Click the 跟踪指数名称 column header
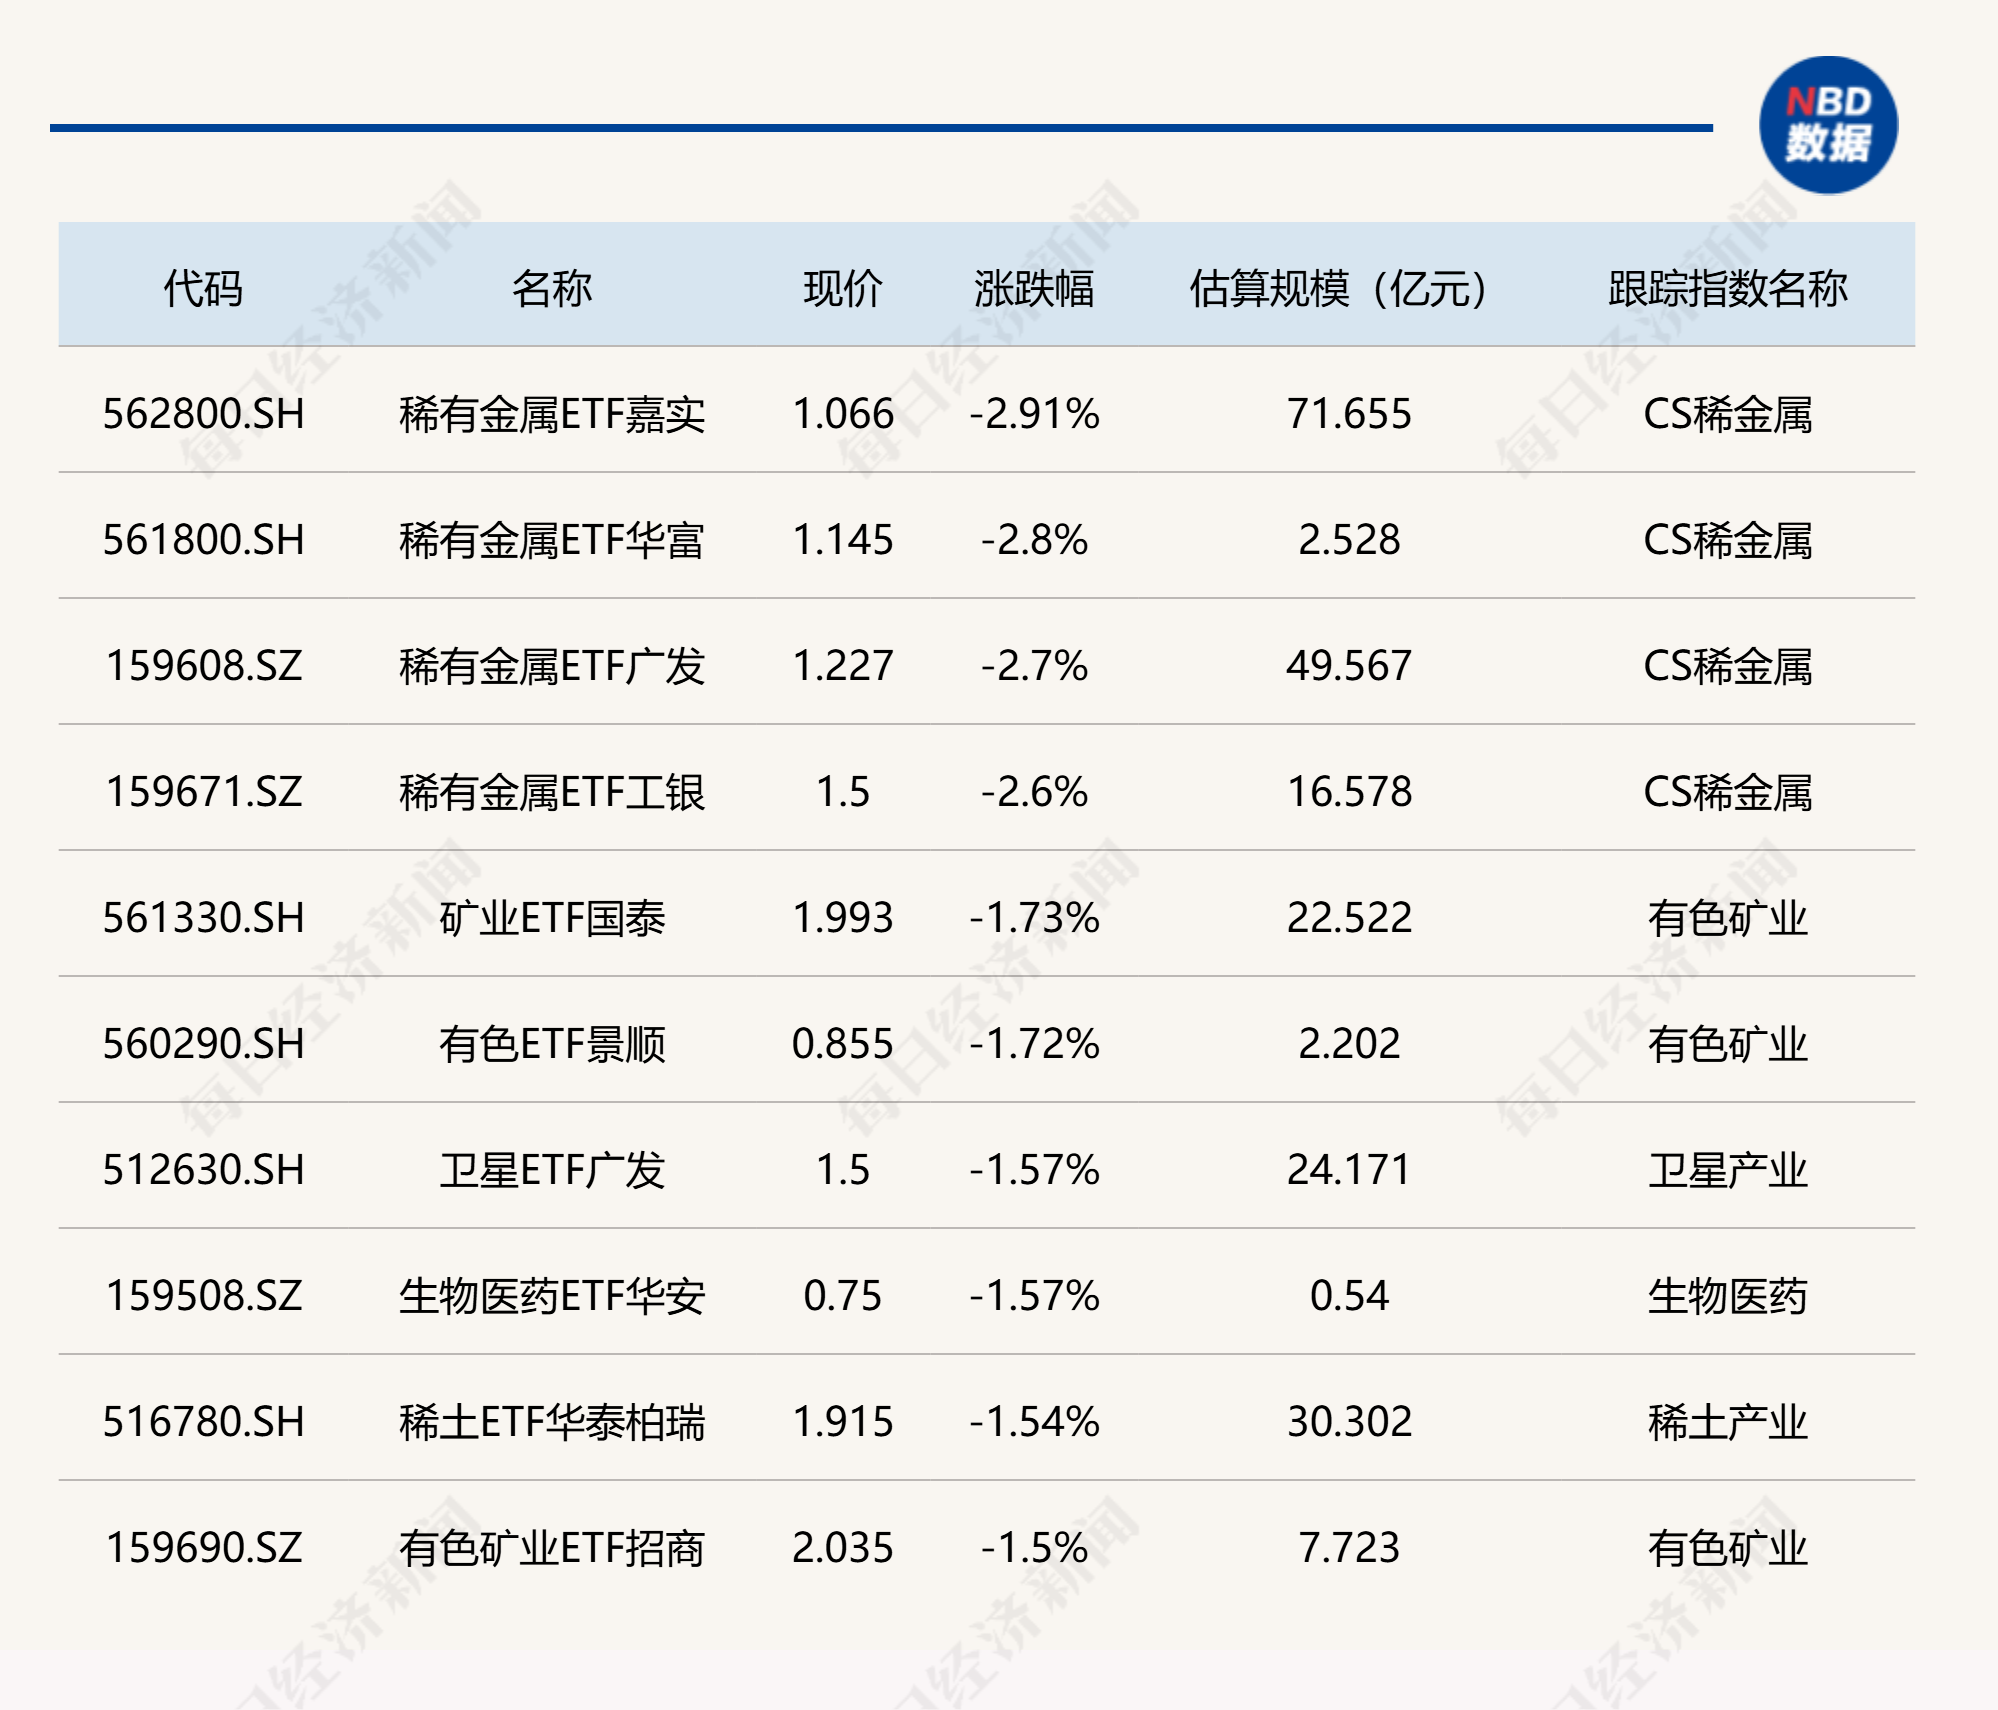This screenshot has width=1998, height=1710. tap(1727, 289)
